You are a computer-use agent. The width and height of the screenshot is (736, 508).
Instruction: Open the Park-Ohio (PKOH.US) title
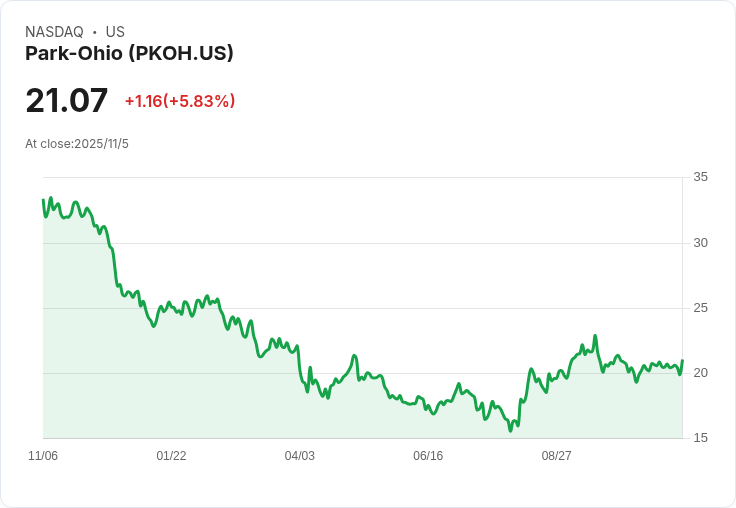click(129, 54)
